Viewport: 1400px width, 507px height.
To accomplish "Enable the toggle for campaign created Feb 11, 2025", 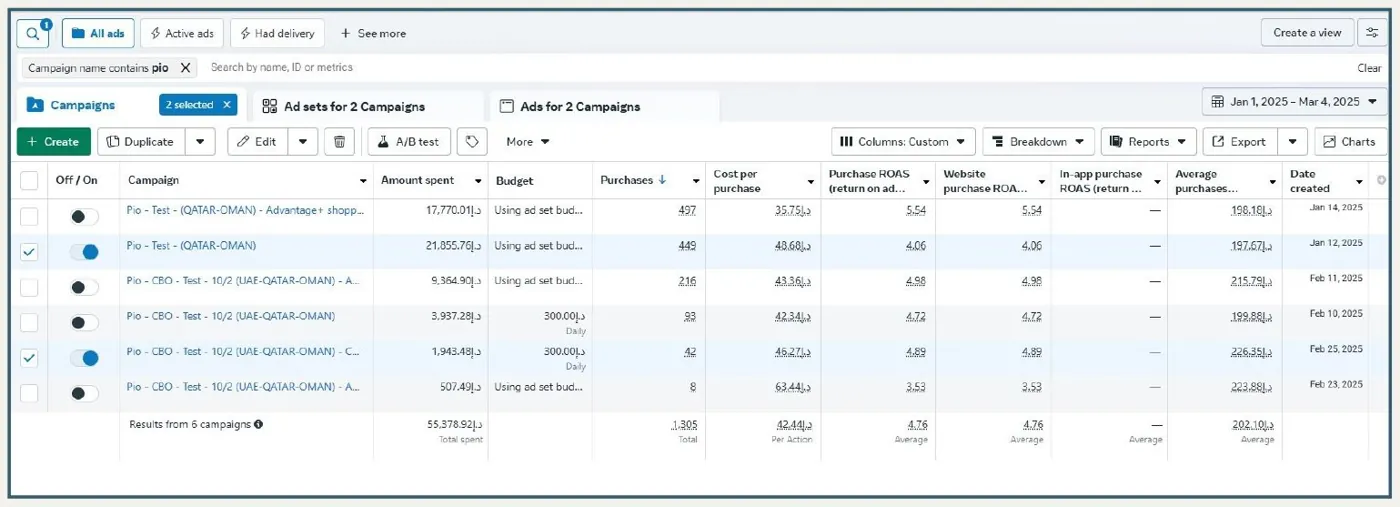I will [84, 288].
